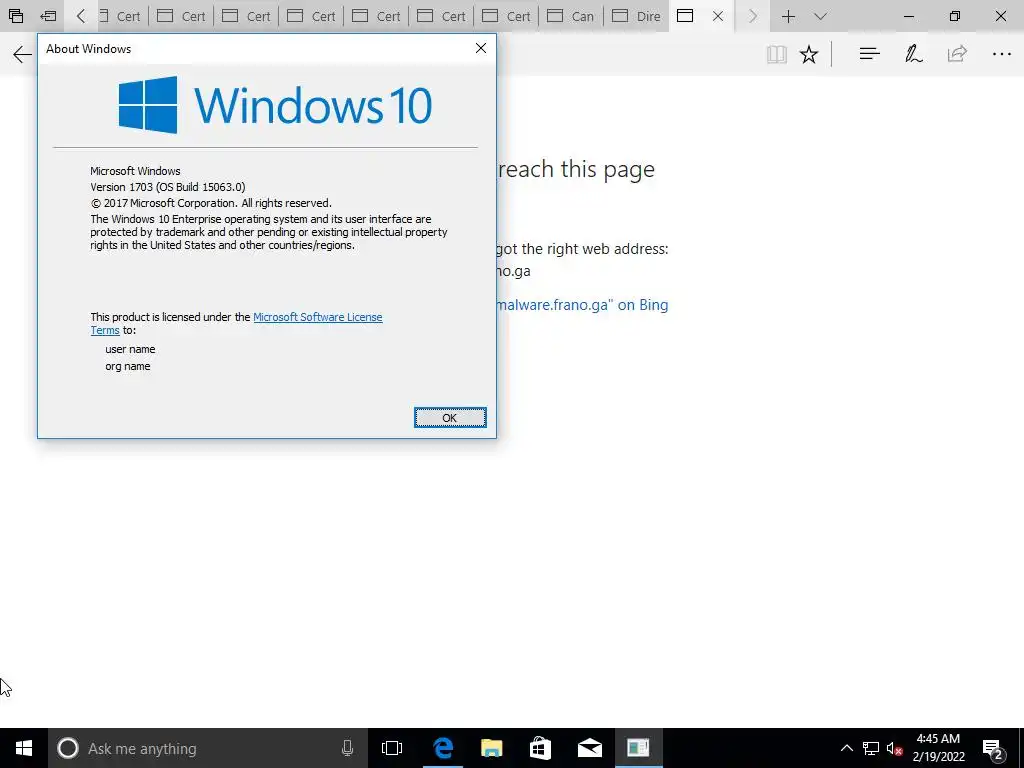Open Task View from the taskbar

pyautogui.click(x=392, y=748)
